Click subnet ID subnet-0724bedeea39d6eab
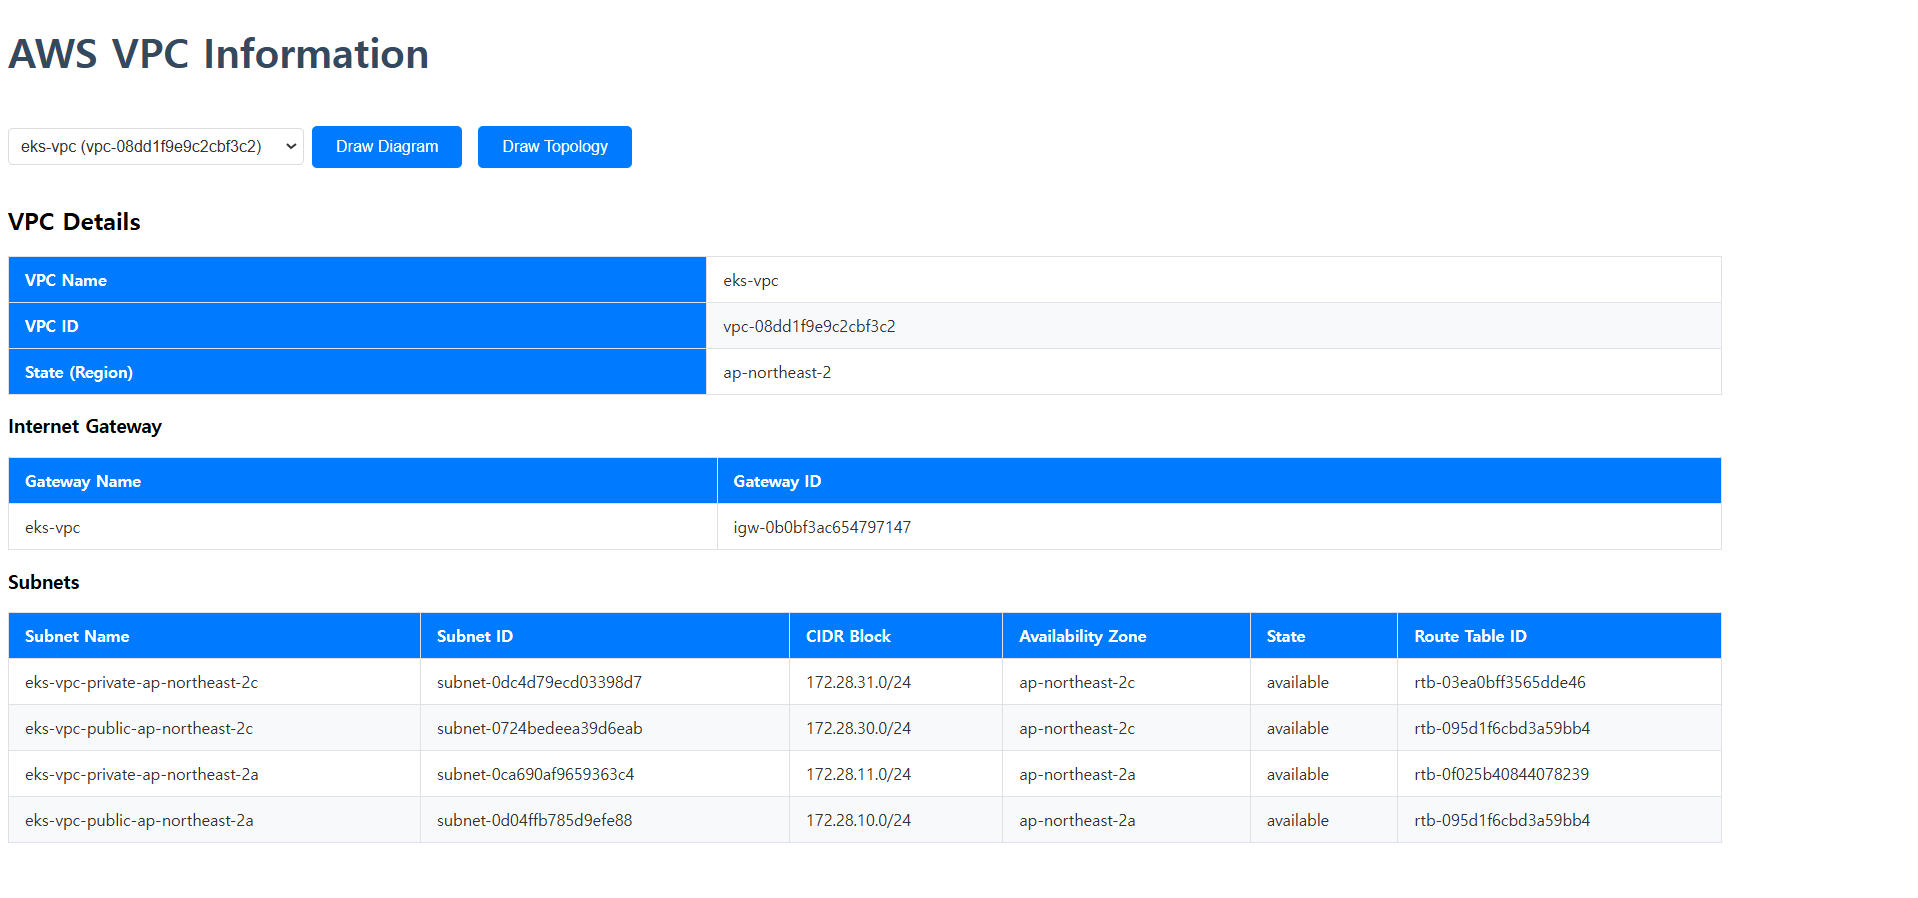Screen dimensions: 1918x898 pos(539,728)
